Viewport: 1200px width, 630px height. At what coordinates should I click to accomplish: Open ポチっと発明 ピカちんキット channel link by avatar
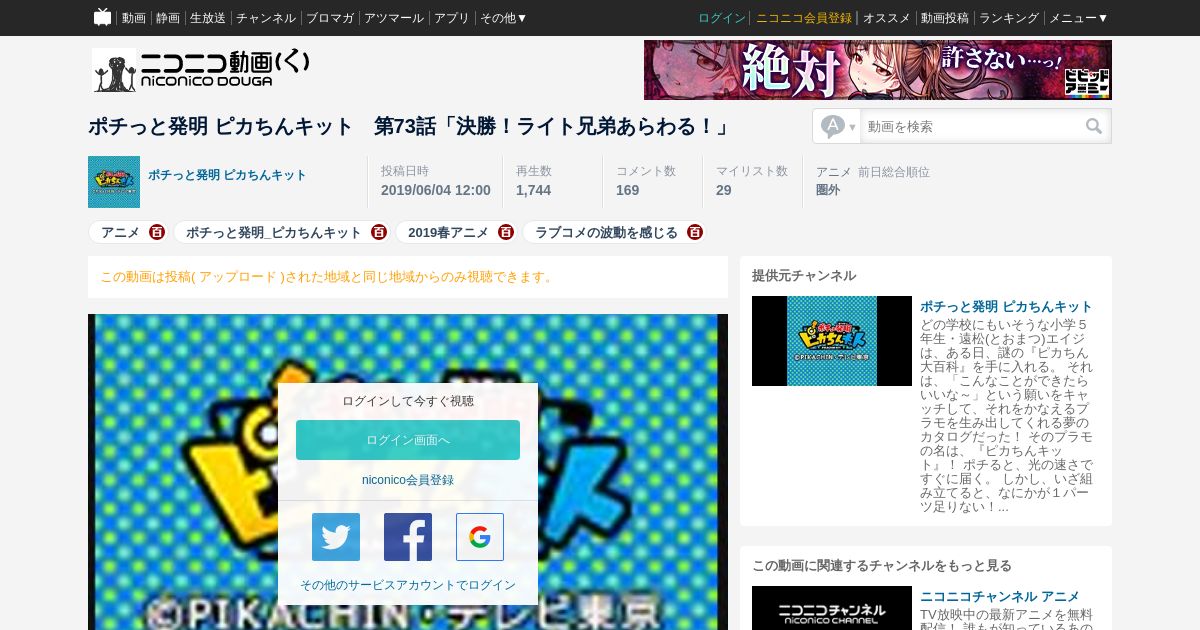click(227, 175)
